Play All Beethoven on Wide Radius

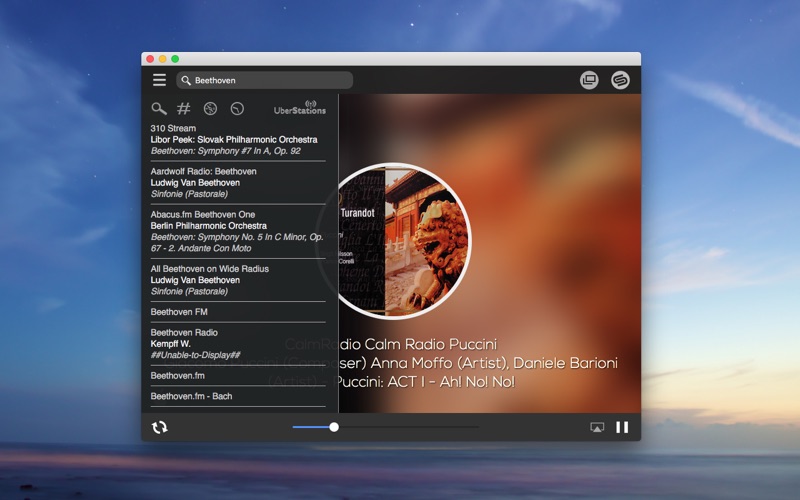209,269
